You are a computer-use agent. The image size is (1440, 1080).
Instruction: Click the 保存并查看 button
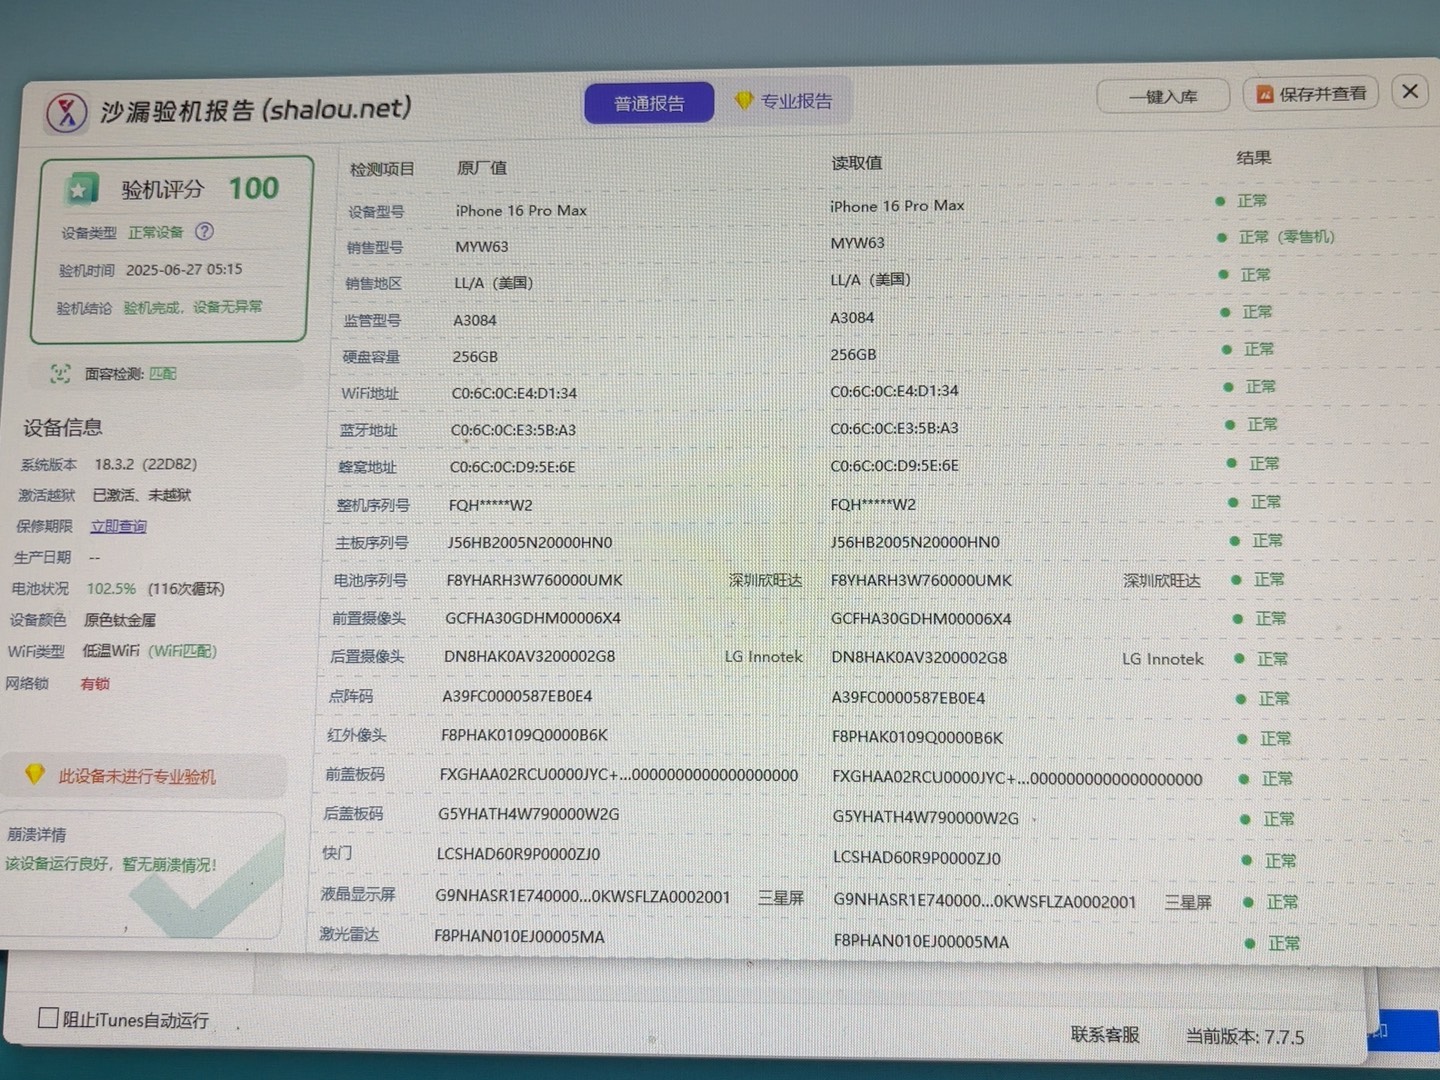coord(1311,94)
